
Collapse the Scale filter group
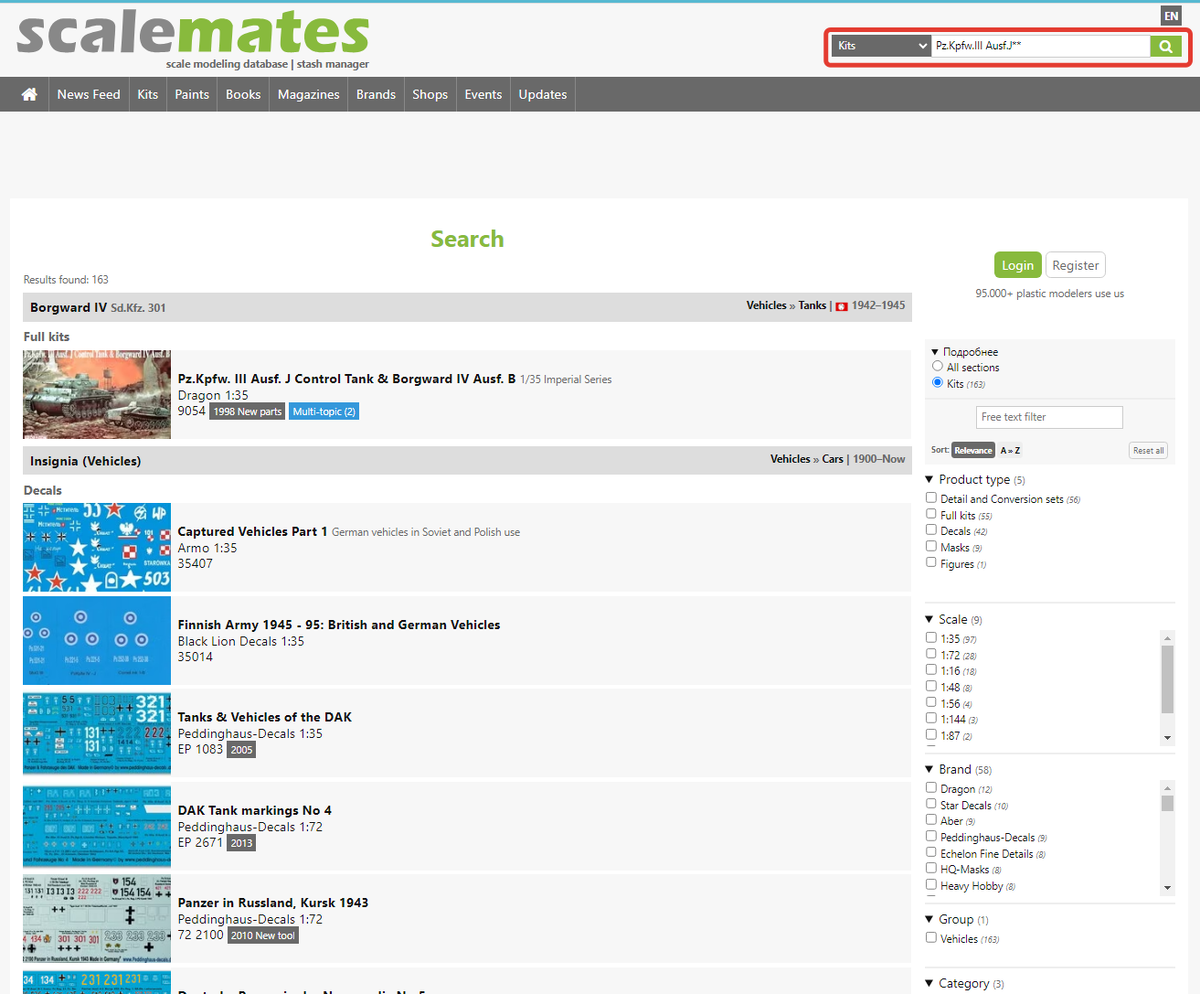coord(954,619)
